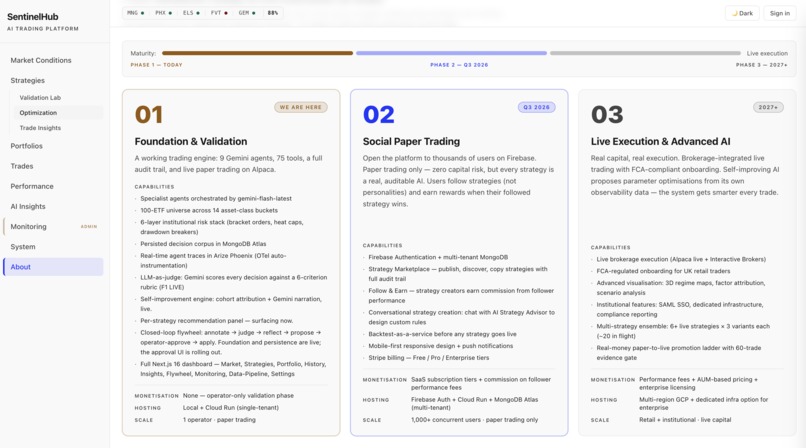Click the Live Execution & Advanced AI heading

[661, 141]
